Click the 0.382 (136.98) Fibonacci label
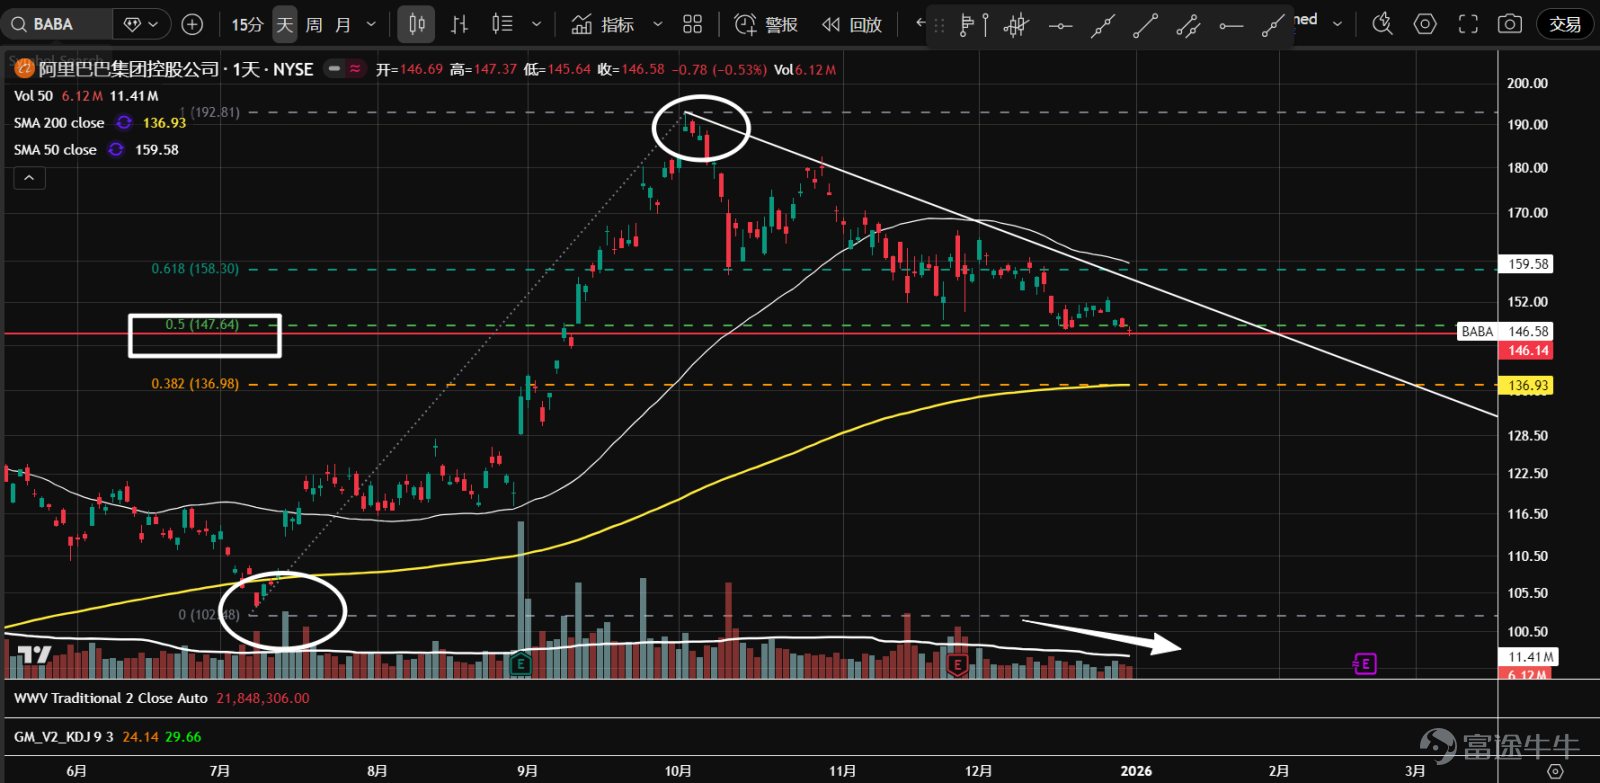1600x783 pixels. point(195,384)
